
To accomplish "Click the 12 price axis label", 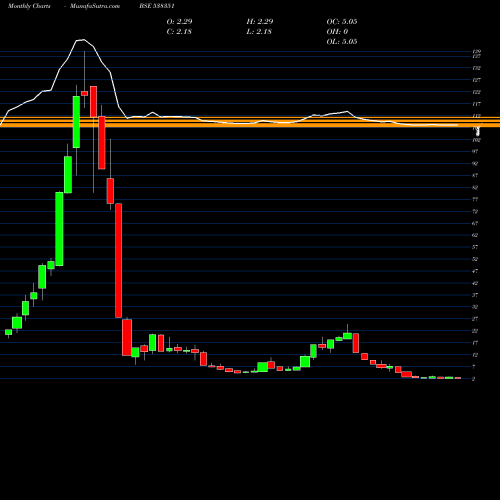I will 475,355.
